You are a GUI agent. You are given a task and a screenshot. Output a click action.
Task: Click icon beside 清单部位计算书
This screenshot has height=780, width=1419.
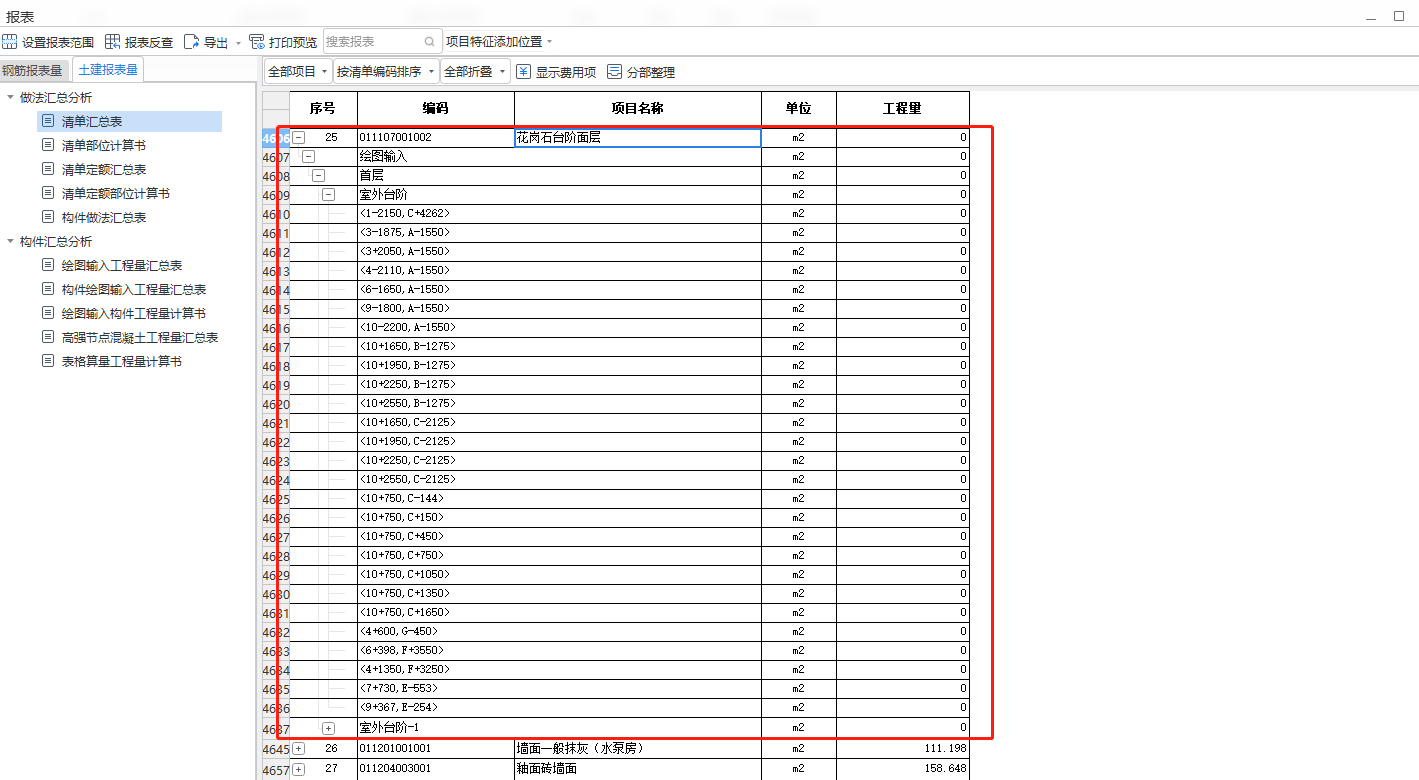coord(48,145)
